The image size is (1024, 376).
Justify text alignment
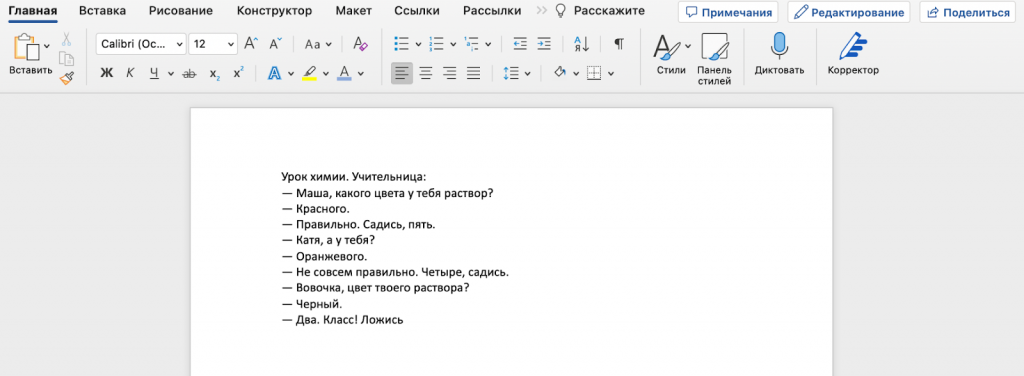[473, 73]
